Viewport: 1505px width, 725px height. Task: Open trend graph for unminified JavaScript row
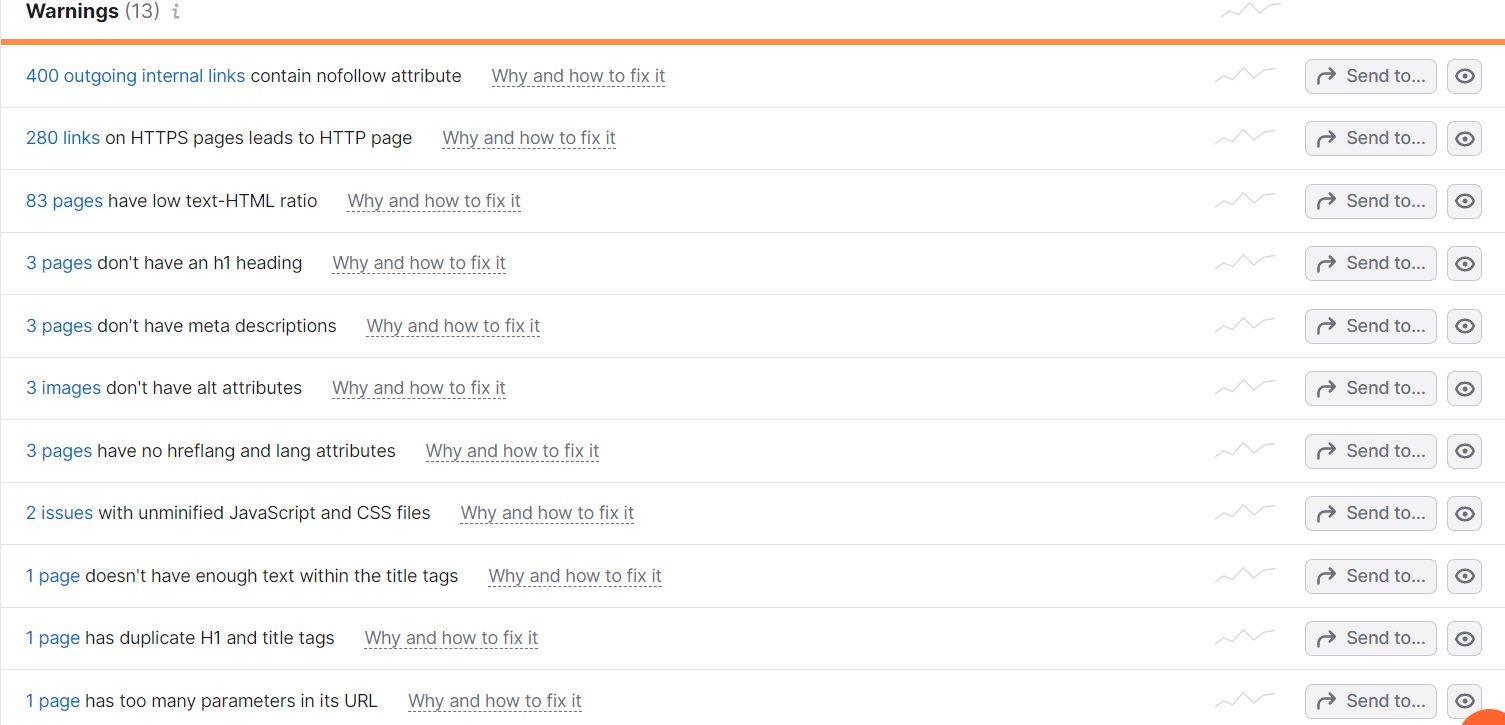click(1245, 513)
